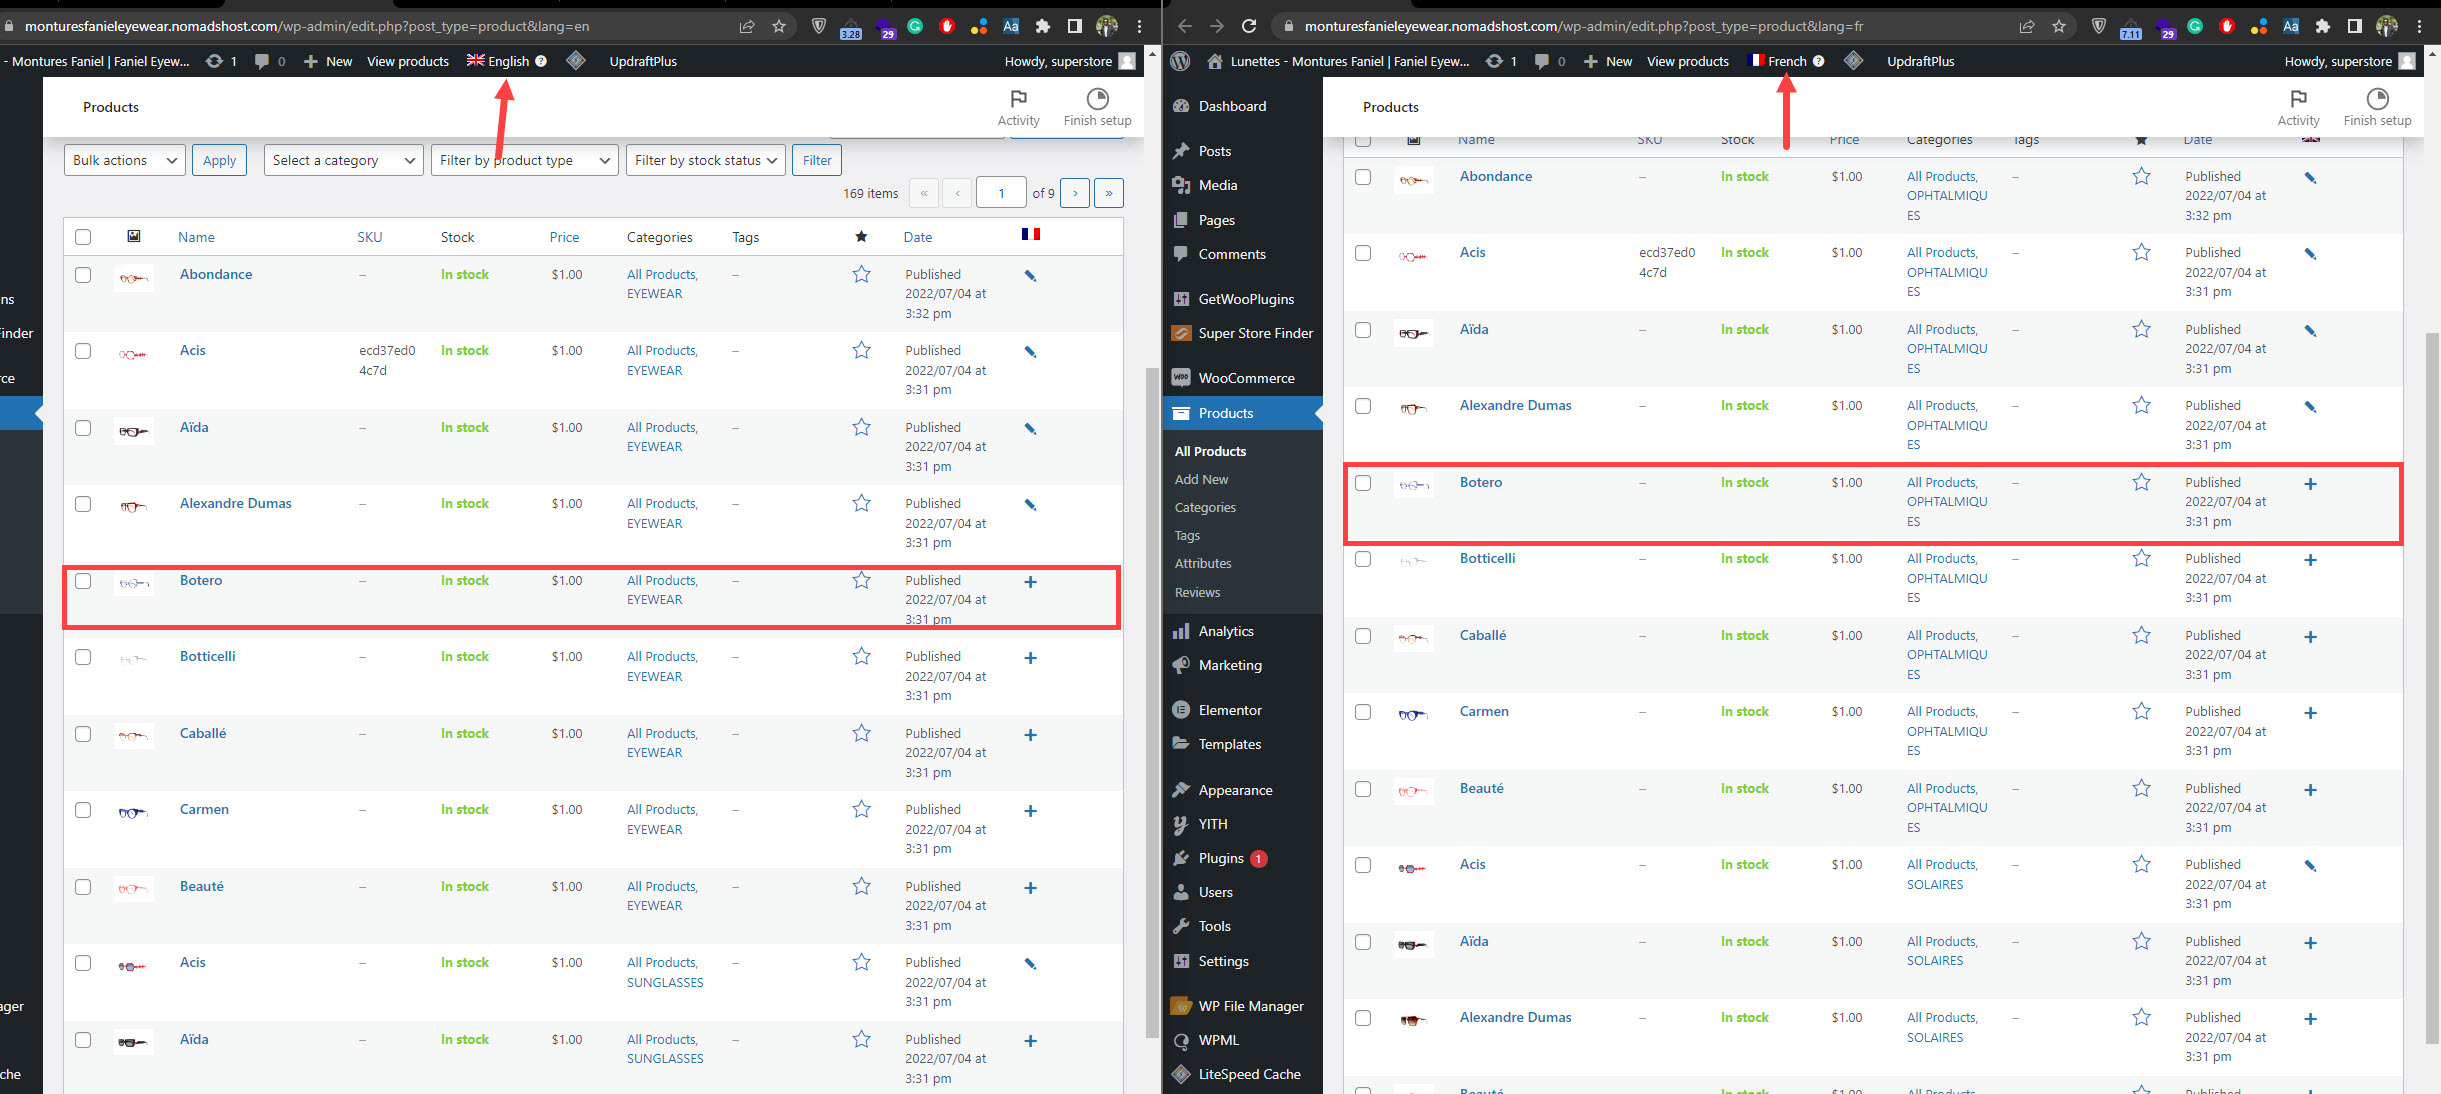The height and width of the screenshot is (1094, 2441).
Task: Open the Botticelli product link in left panel
Action: click(207, 656)
